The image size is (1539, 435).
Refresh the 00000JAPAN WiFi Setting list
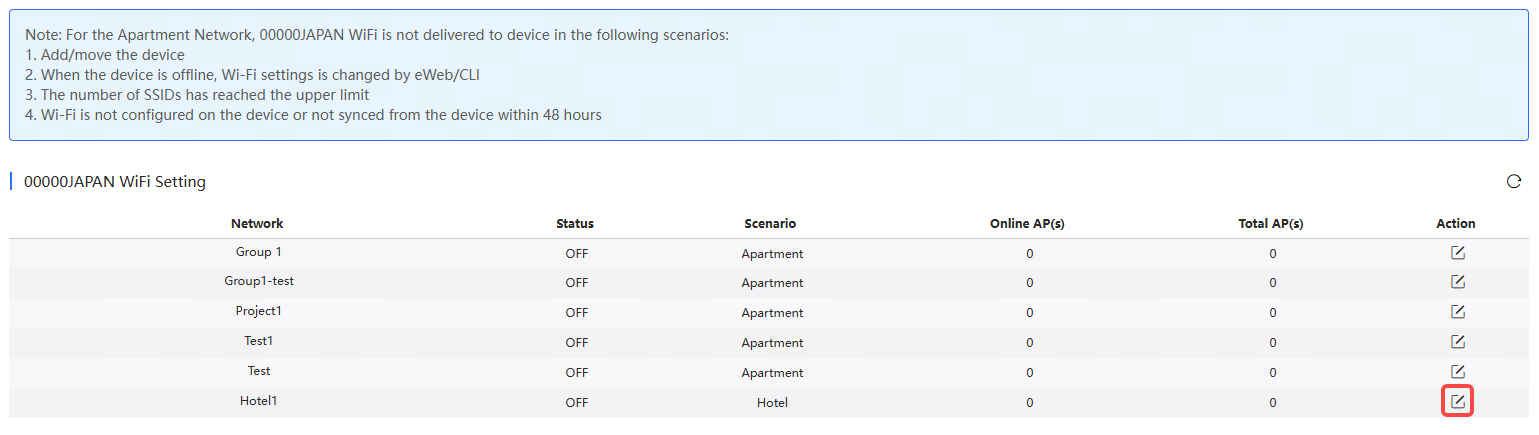[1513, 181]
